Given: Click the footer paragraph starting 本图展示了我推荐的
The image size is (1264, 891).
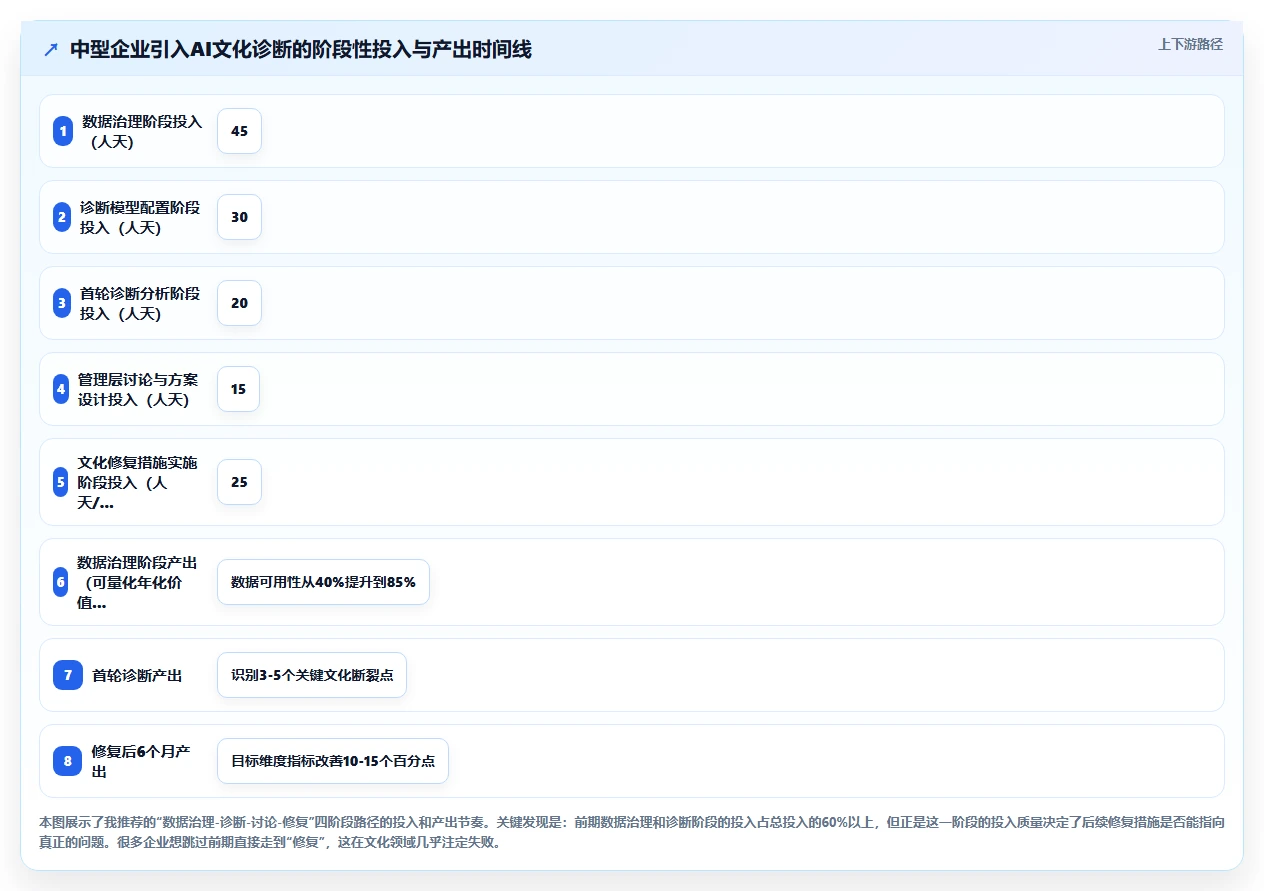Looking at the screenshot, I should 632,832.
